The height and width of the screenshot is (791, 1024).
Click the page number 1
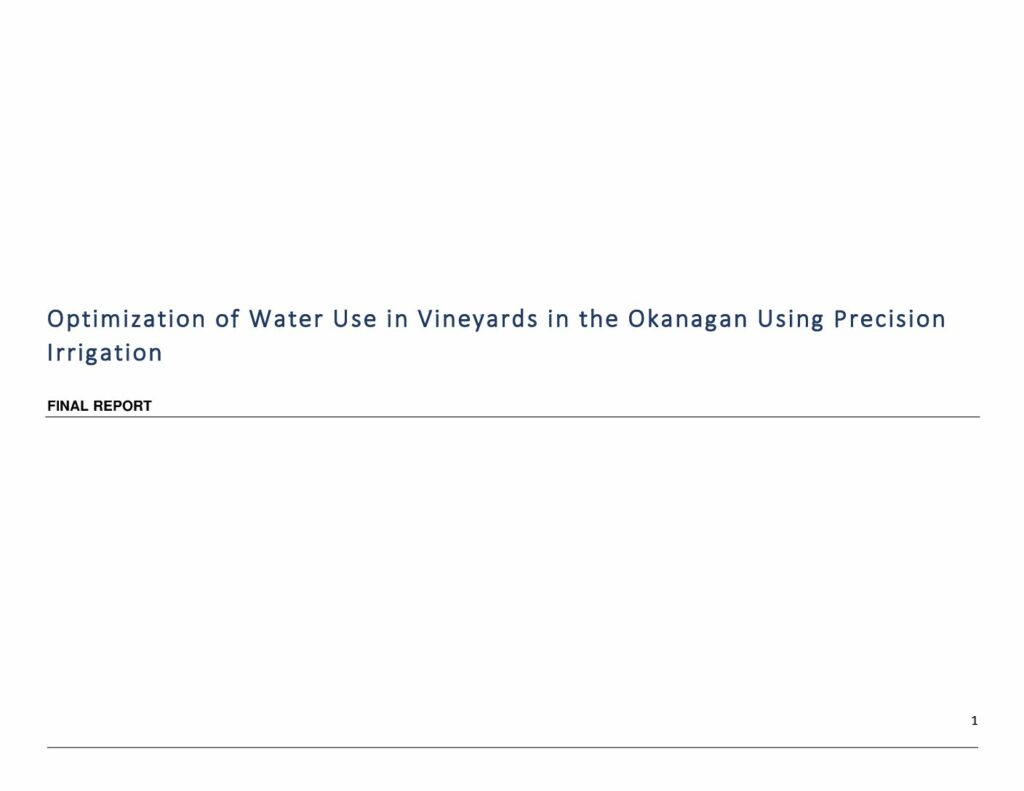point(974,721)
